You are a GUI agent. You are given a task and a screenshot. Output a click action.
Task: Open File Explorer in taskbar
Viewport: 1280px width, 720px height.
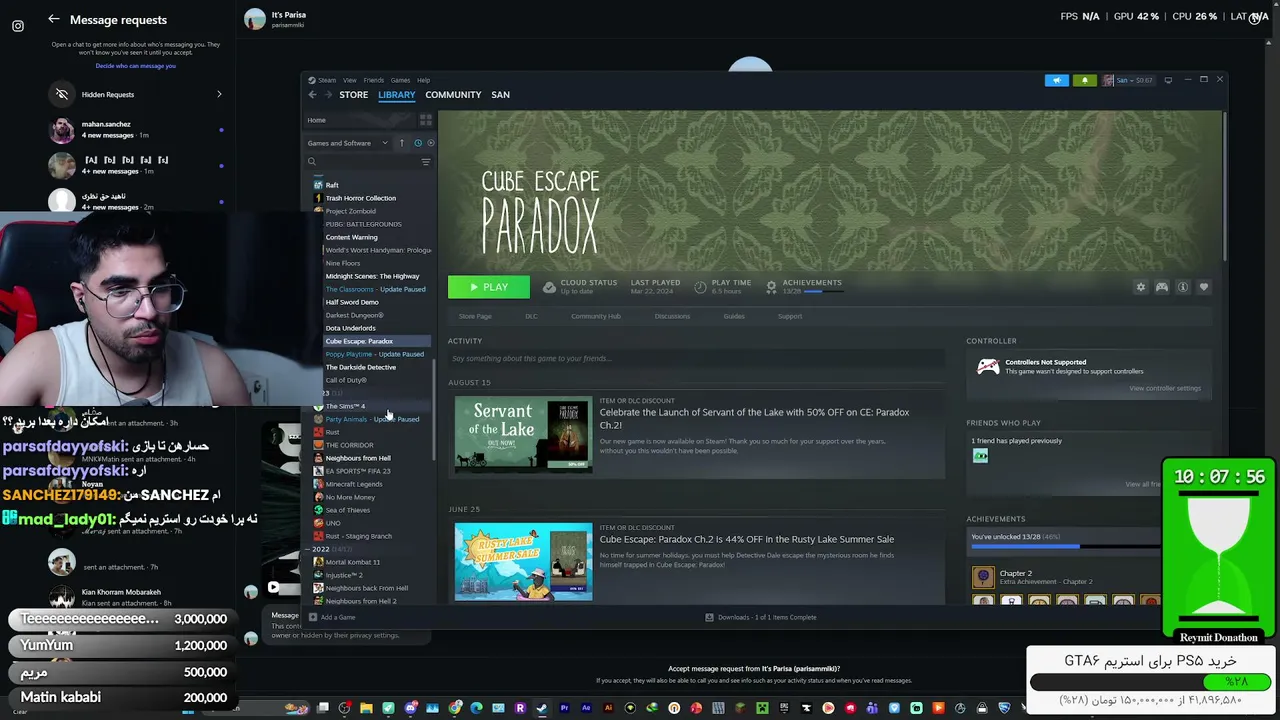(x=366, y=708)
